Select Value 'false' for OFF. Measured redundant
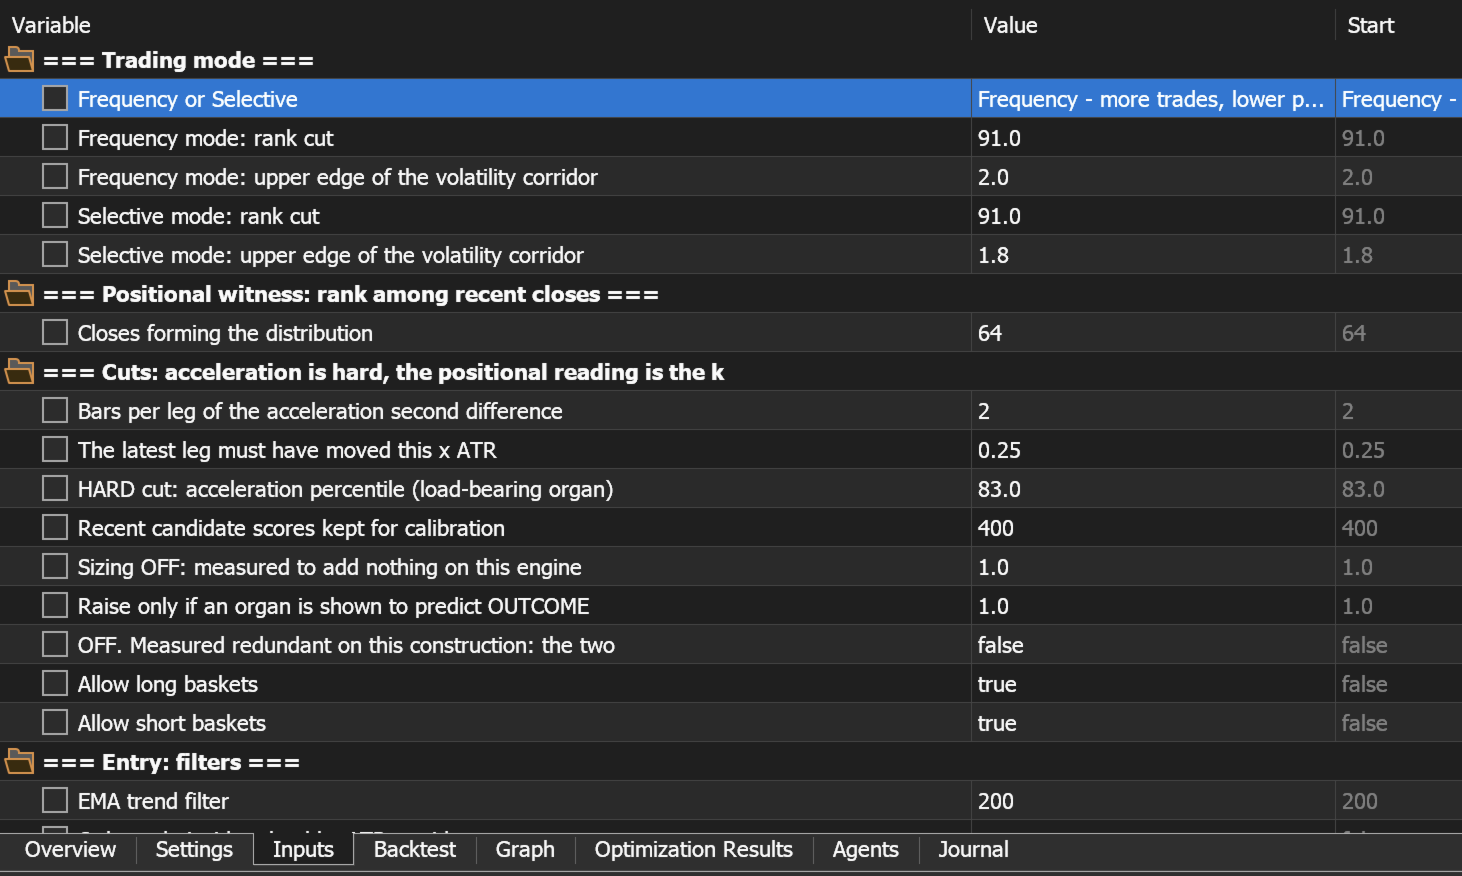Viewport: 1462px width, 876px height. tap(1153, 645)
